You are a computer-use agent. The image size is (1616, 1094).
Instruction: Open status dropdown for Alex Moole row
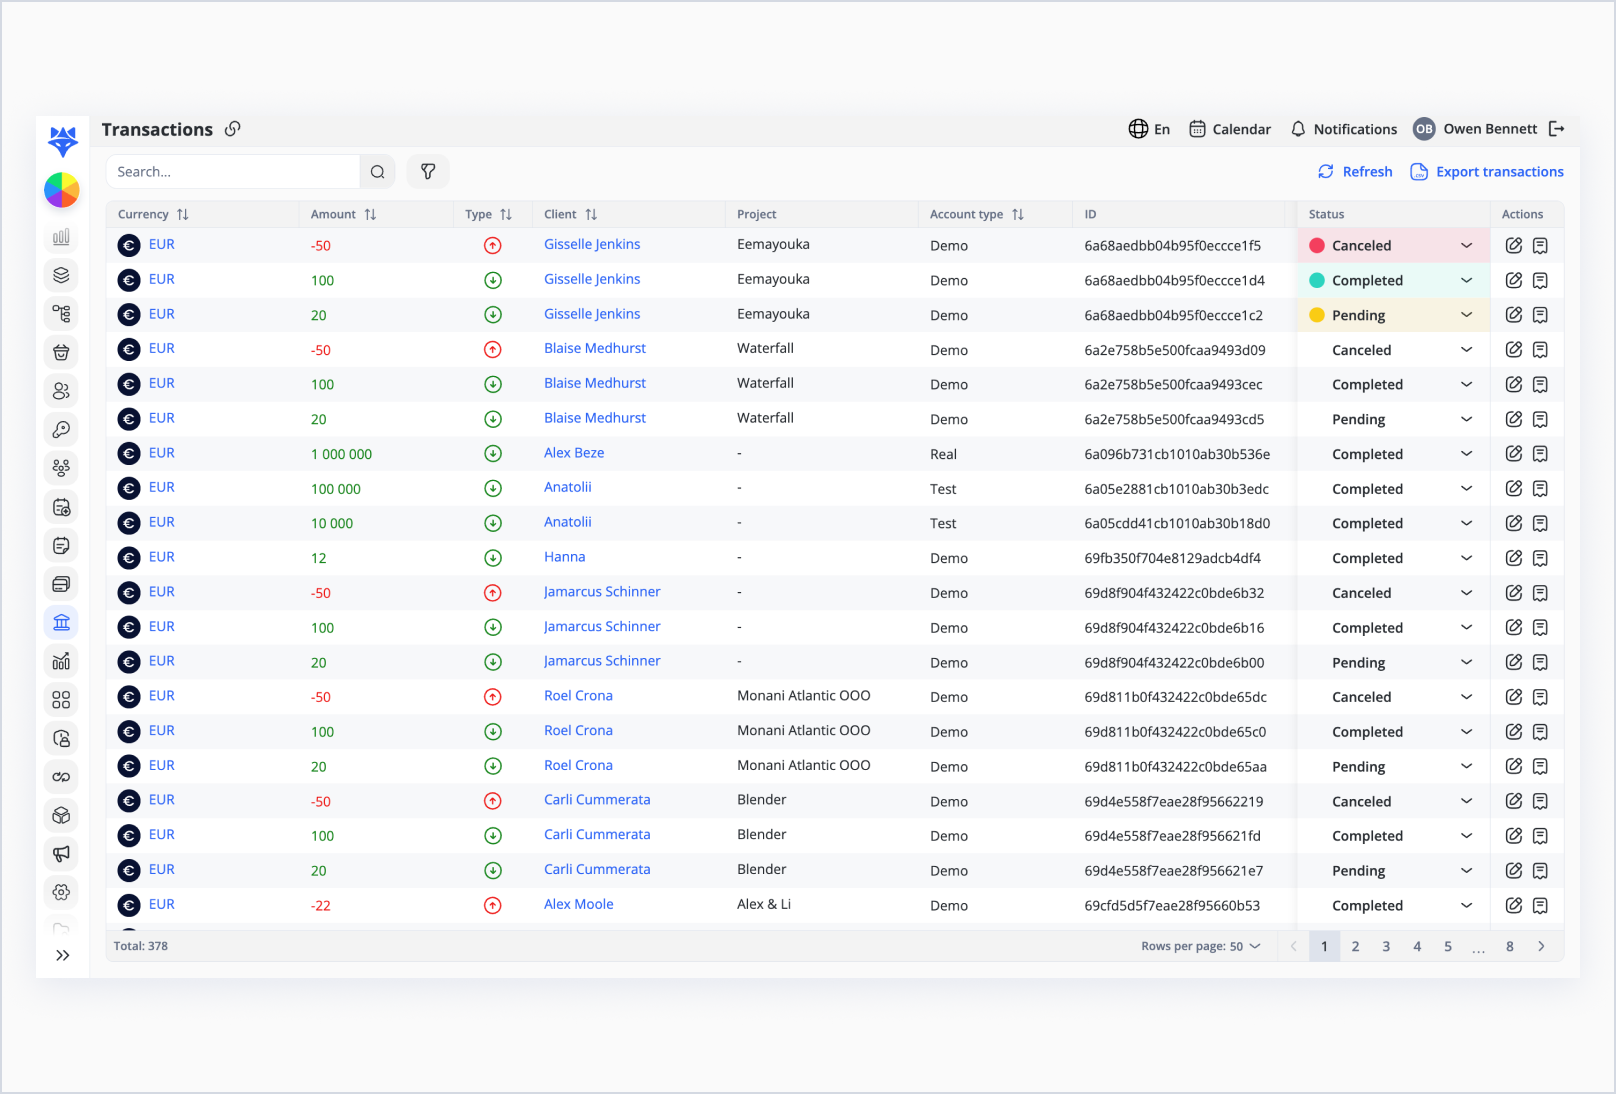[1466, 906]
